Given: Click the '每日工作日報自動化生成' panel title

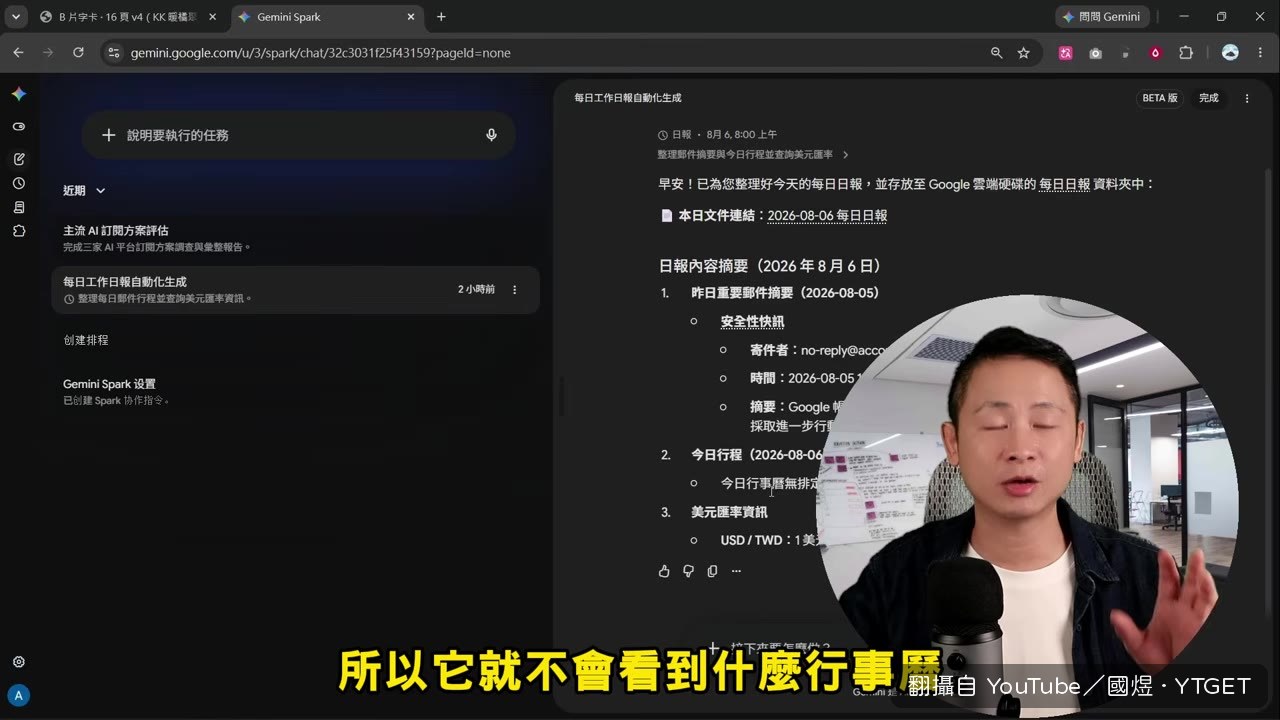Looking at the screenshot, I should 628,98.
